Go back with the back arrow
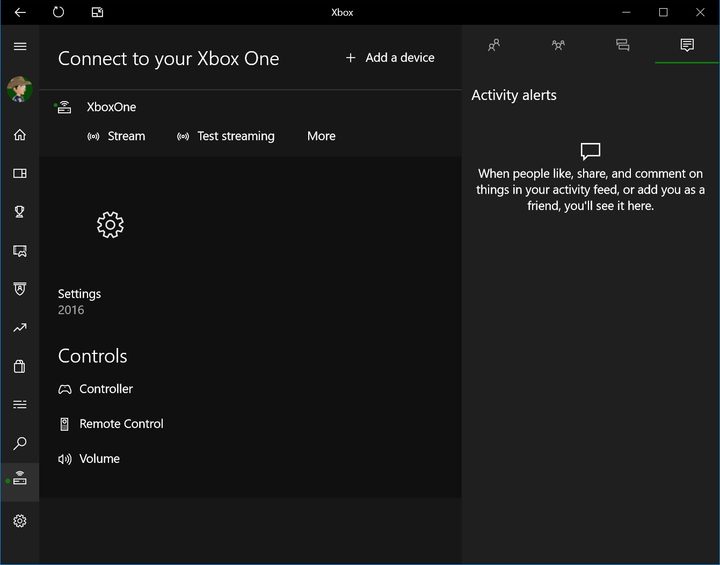Screen dimensions: 720x565 click(x=20, y=12)
